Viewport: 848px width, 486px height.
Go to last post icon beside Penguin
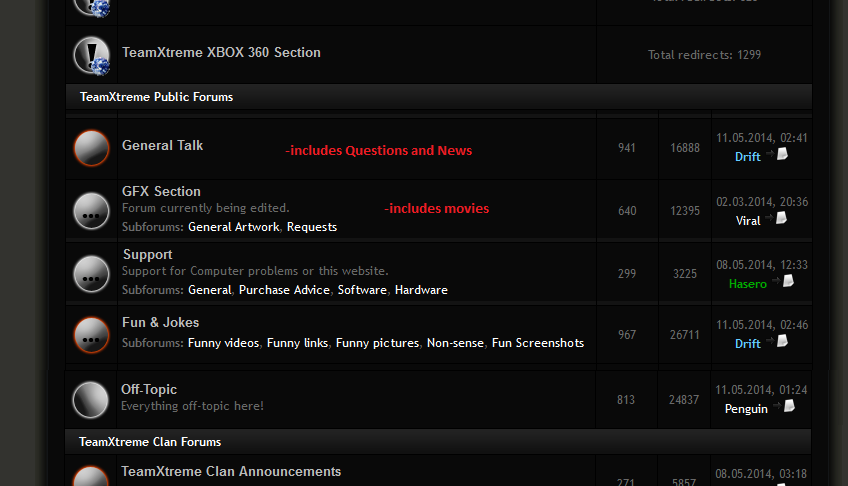click(785, 406)
